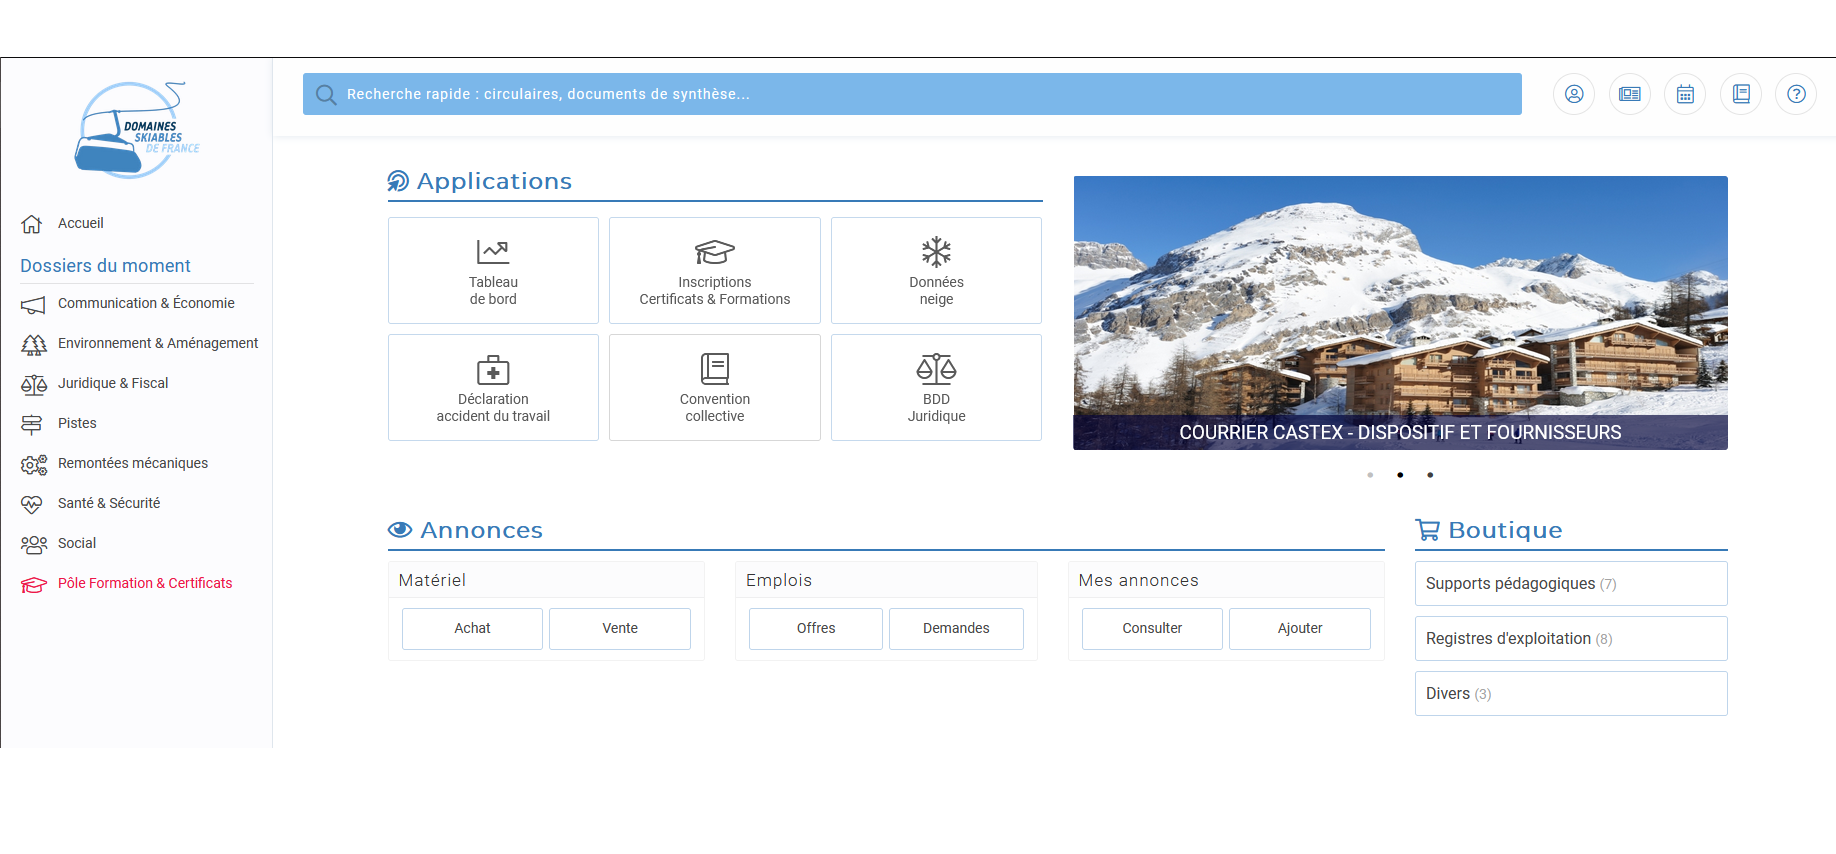Select the third carousel dot indicator
Image resolution: width=1836 pixels, height=854 pixels.
(x=1430, y=475)
